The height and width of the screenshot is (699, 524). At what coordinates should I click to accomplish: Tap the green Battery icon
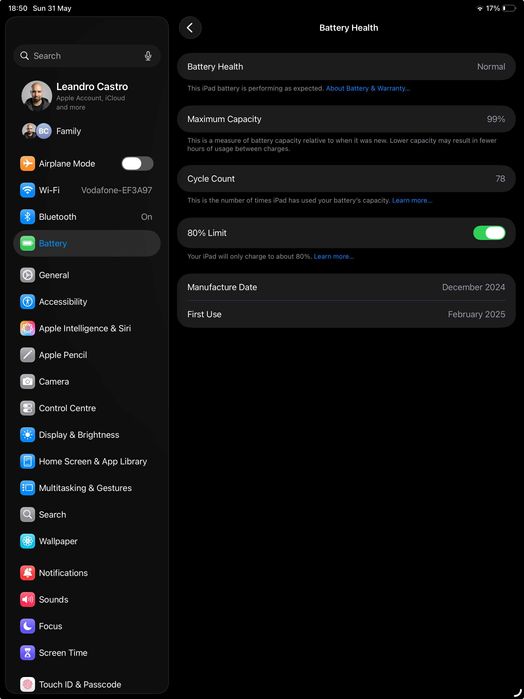point(27,243)
